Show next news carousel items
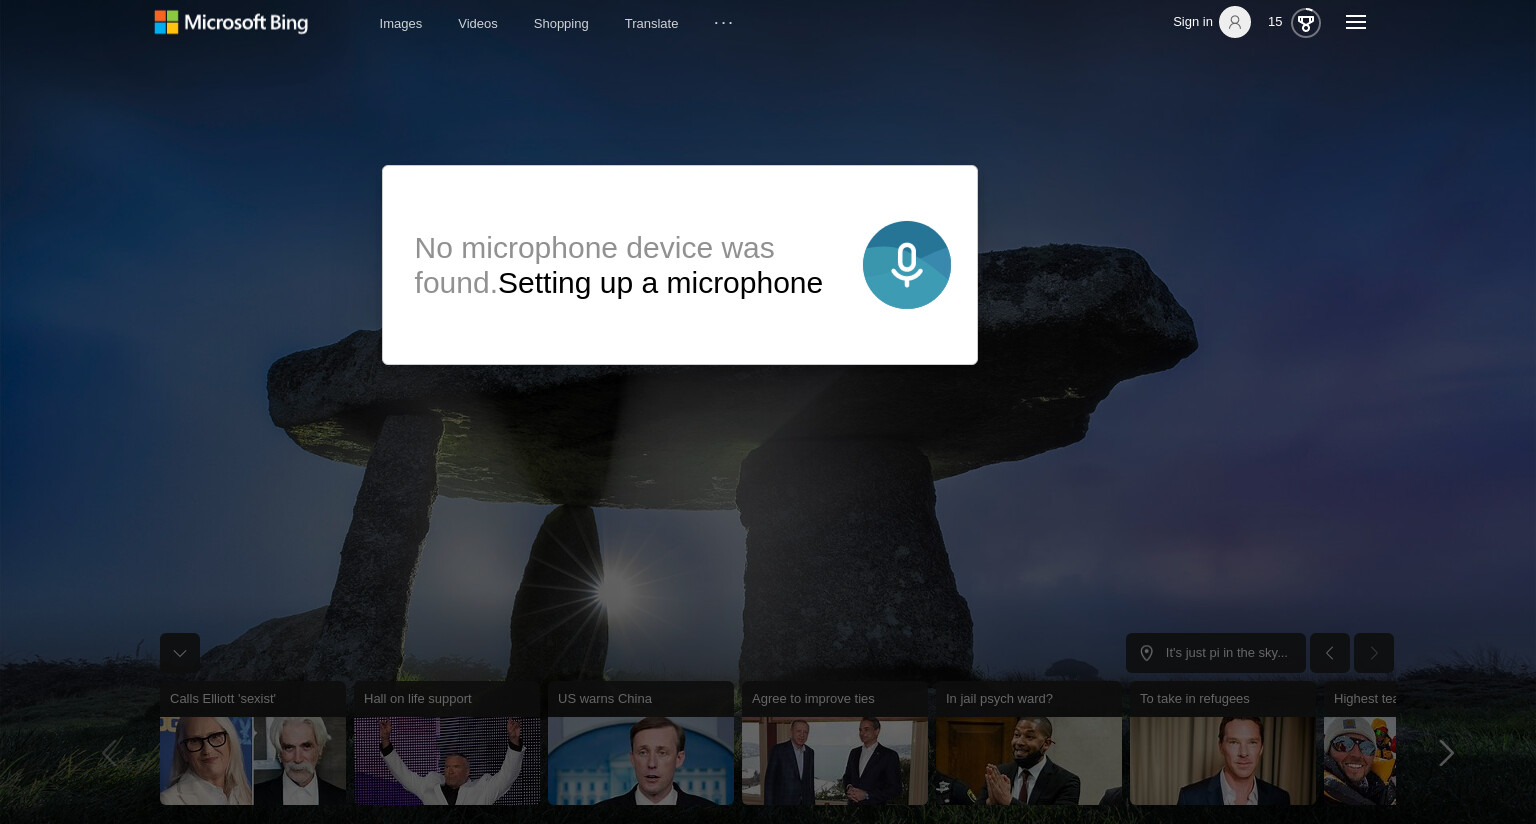The height and width of the screenshot is (824, 1536). pyautogui.click(x=1446, y=753)
